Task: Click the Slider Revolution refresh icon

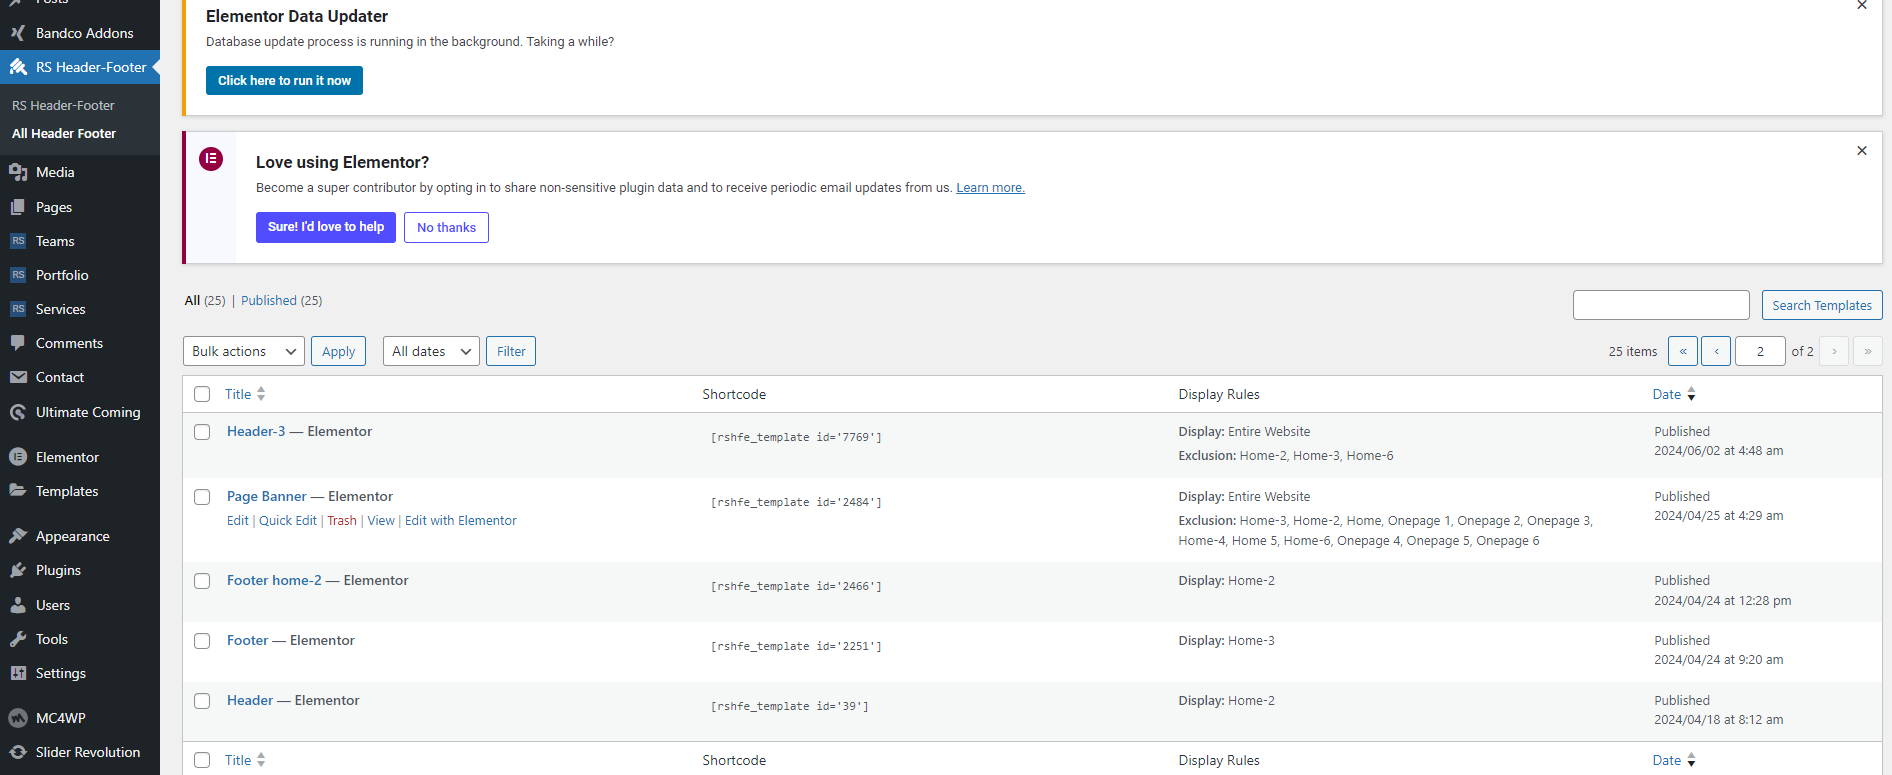Action: (18, 752)
